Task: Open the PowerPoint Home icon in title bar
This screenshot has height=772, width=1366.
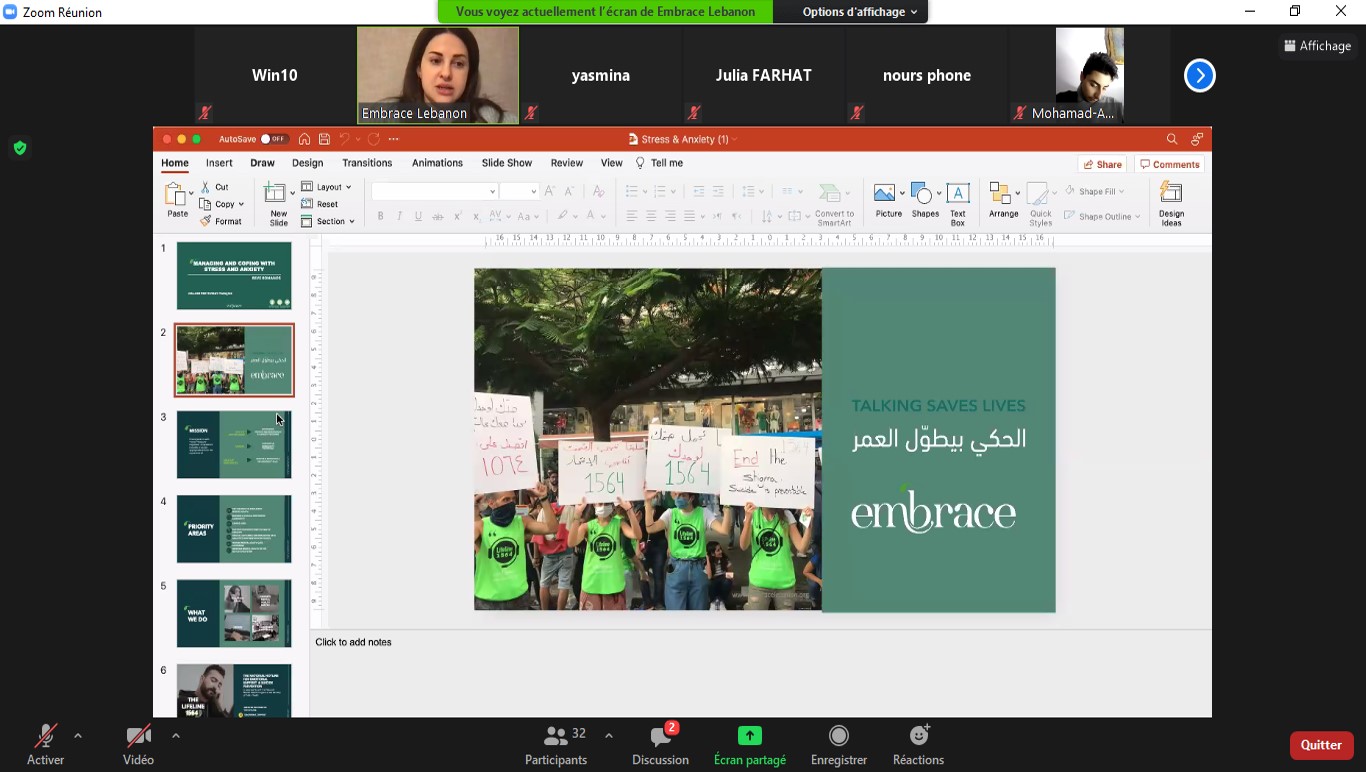Action: pos(304,139)
